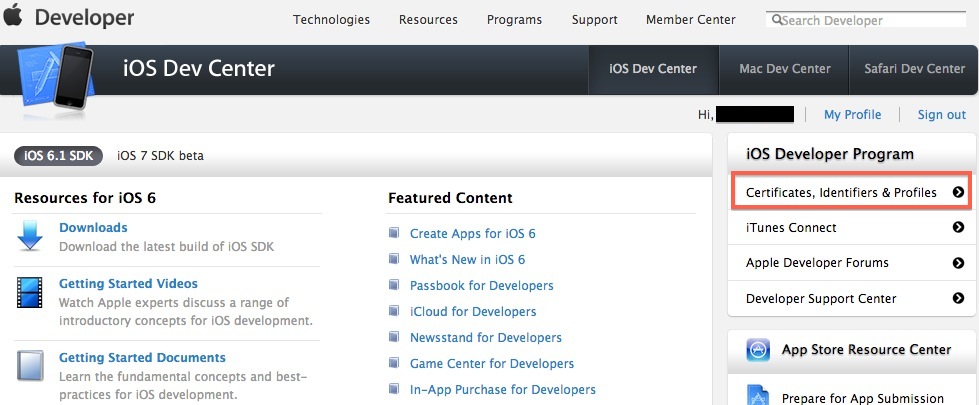
Task: Open iCloud for Developers link
Action: click(x=473, y=311)
